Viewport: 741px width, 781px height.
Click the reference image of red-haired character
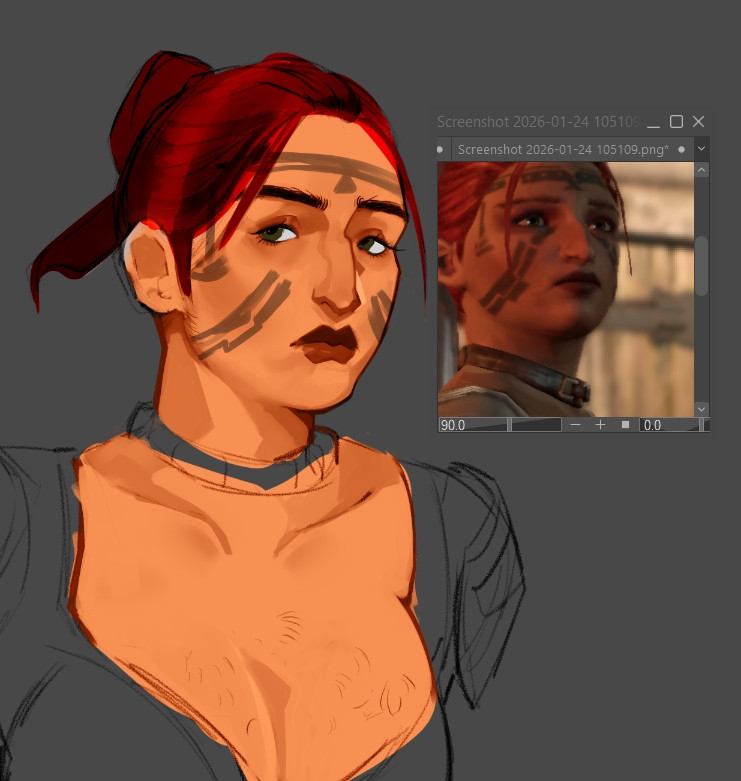pos(566,289)
